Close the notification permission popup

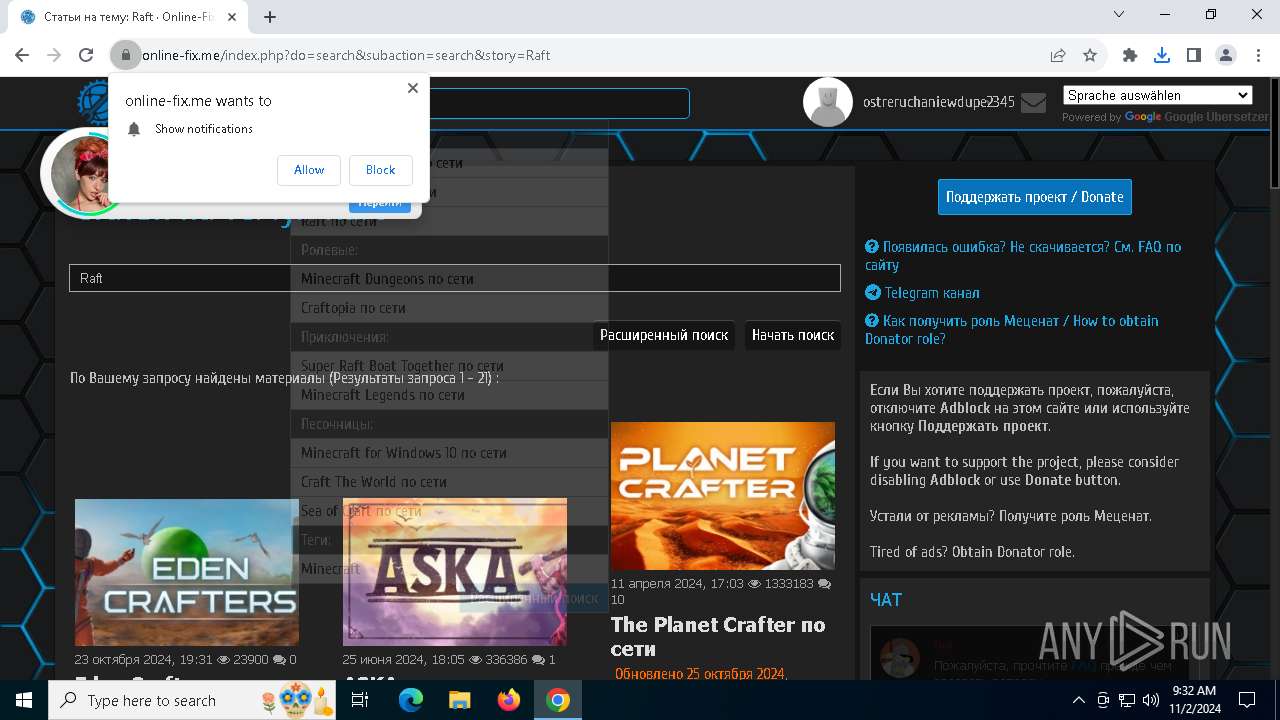(413, 88)
